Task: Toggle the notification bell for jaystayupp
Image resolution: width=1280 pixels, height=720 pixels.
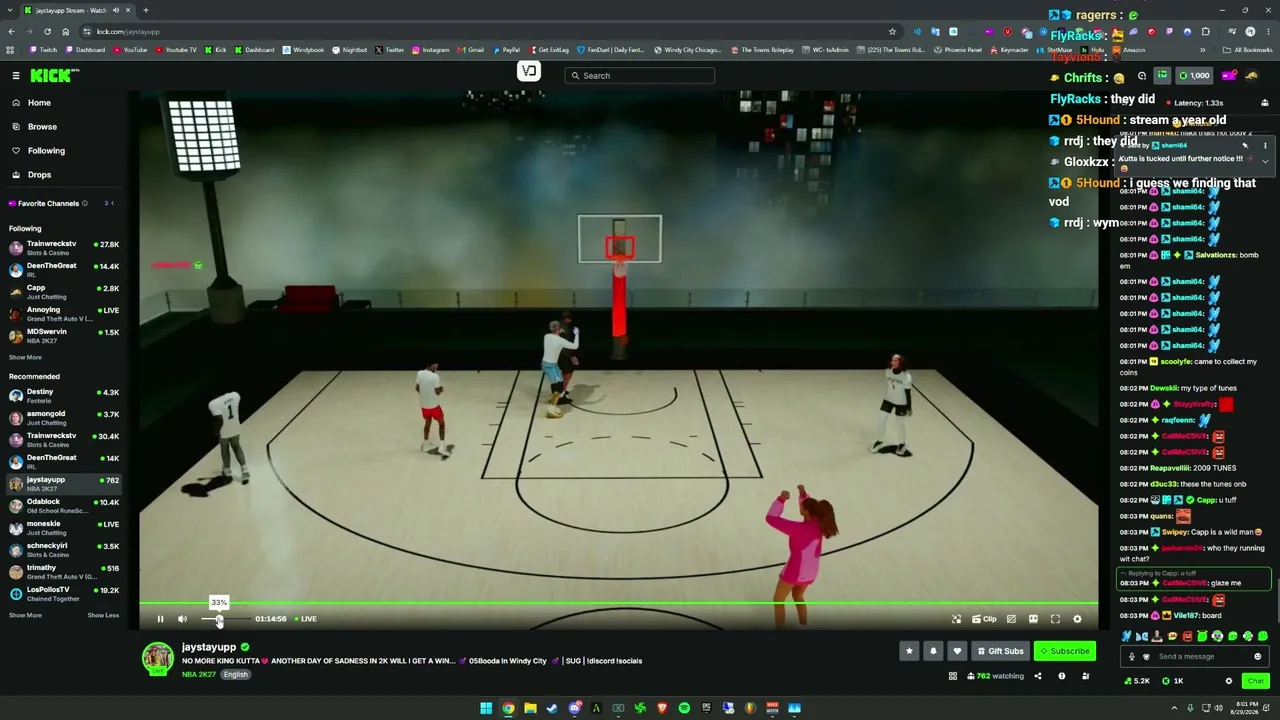Action: (933, 651)
